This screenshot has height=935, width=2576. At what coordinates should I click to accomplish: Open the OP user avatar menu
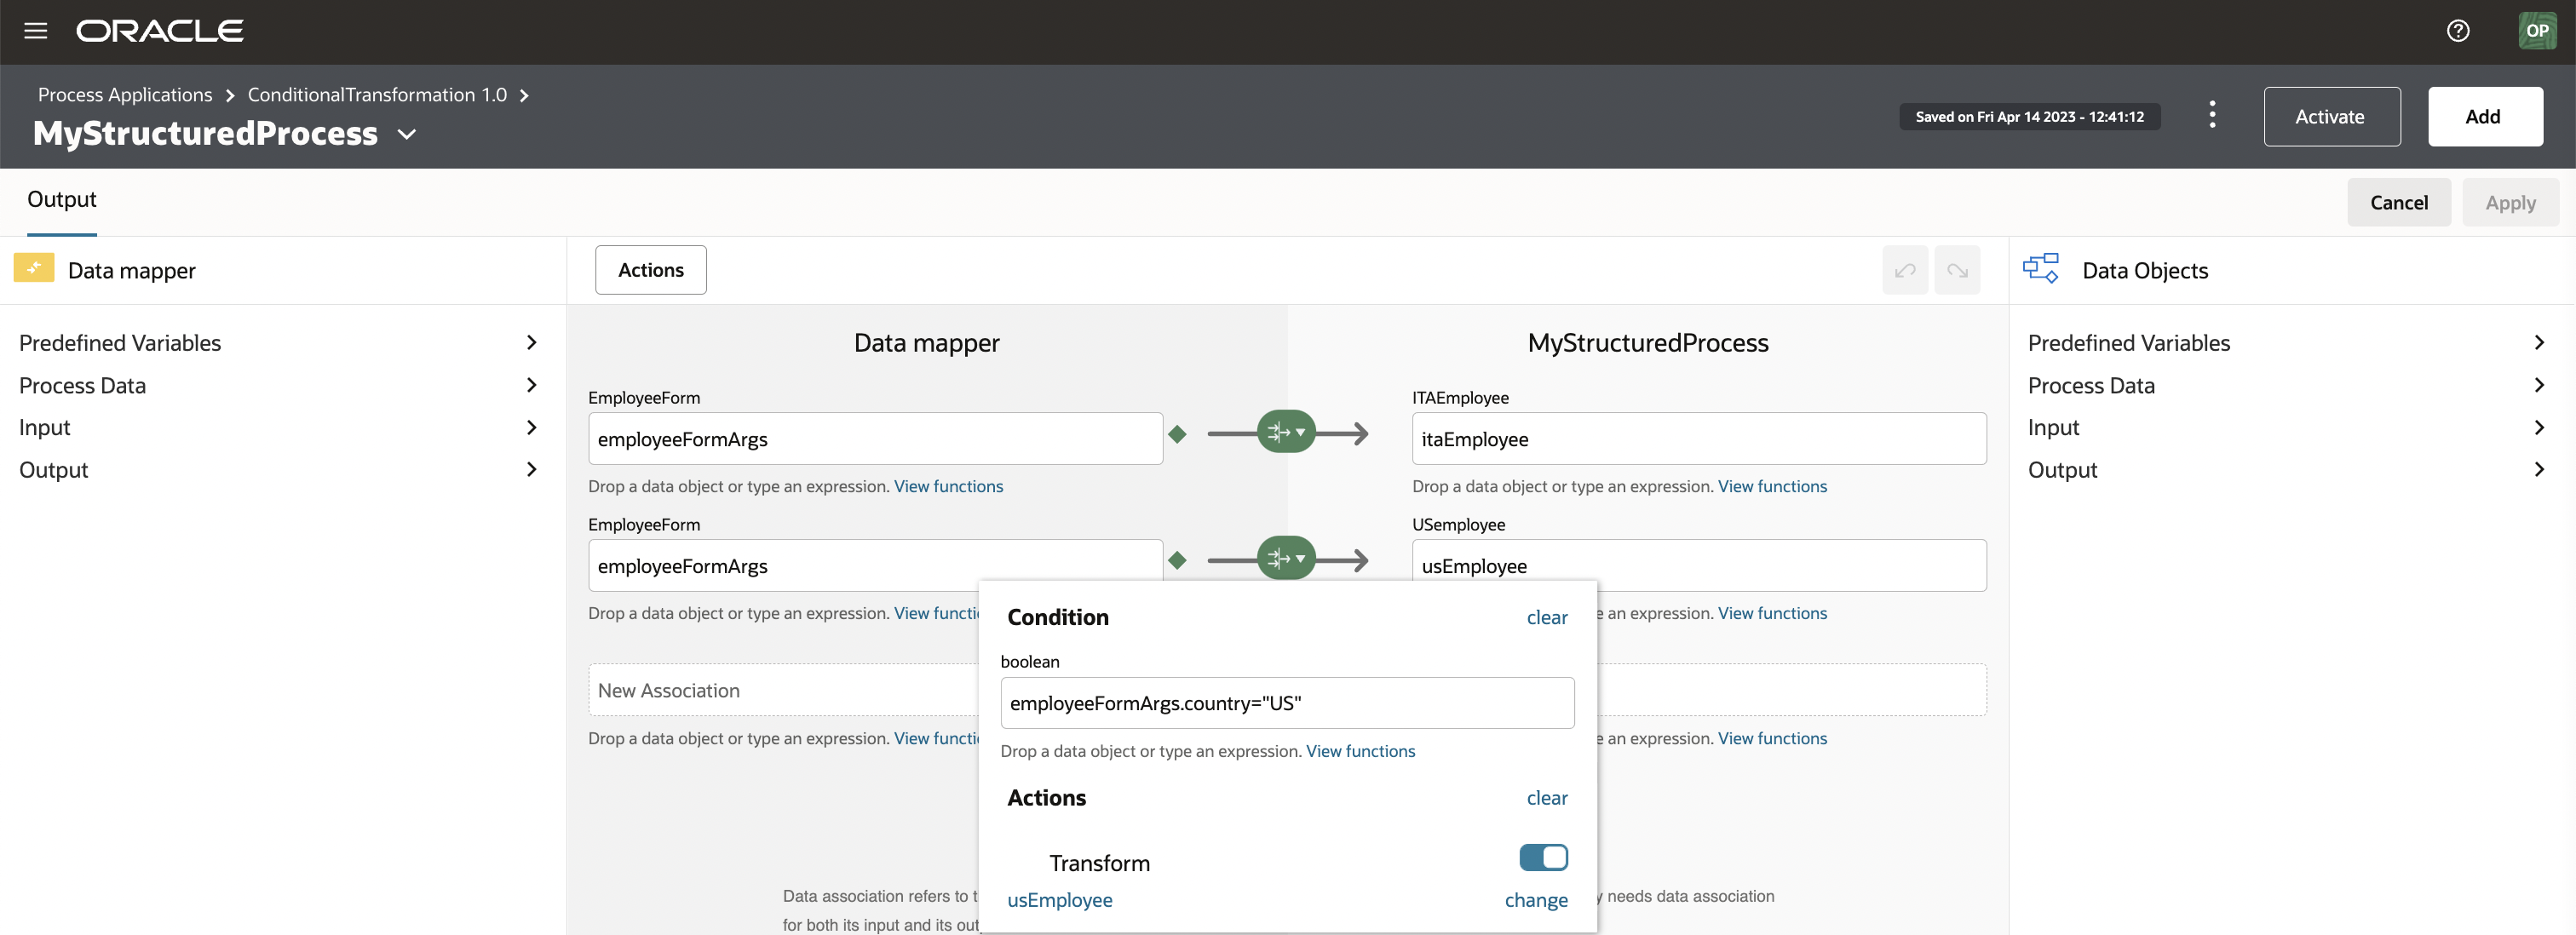2536,31
